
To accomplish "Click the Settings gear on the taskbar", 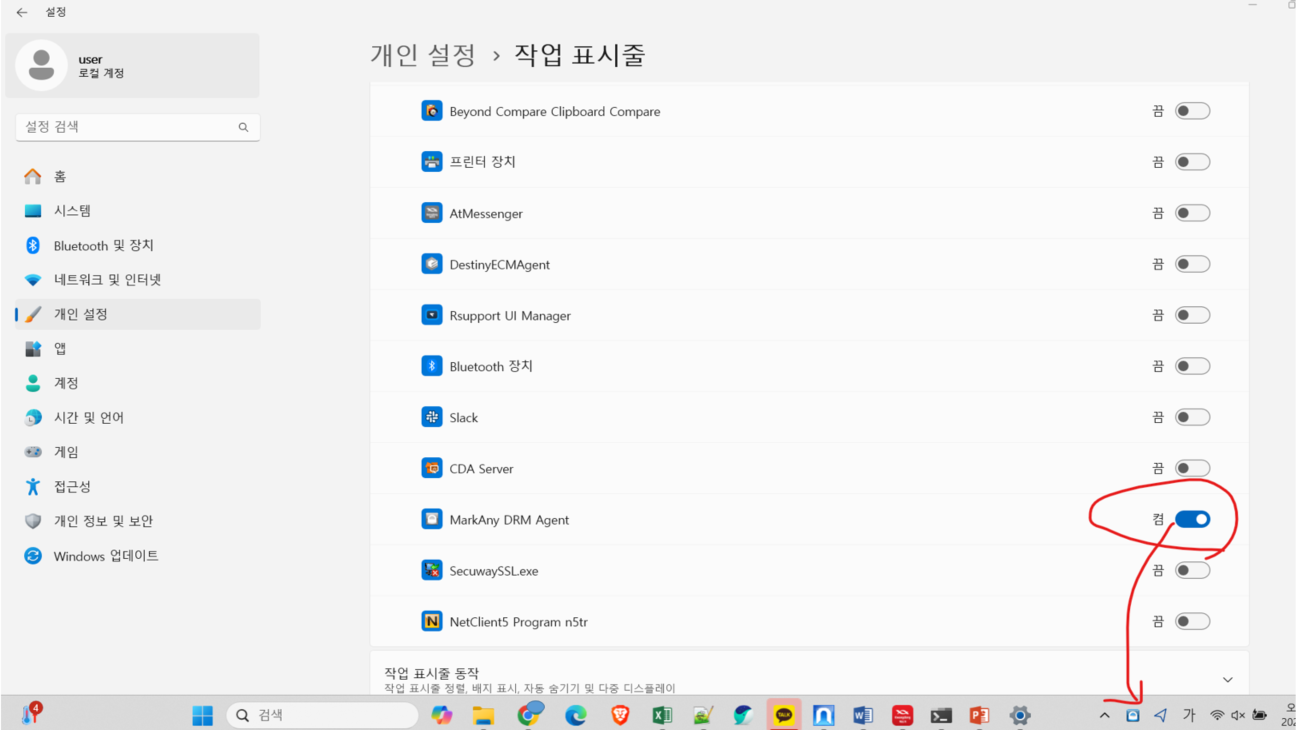I will [x=1020, y=715].
